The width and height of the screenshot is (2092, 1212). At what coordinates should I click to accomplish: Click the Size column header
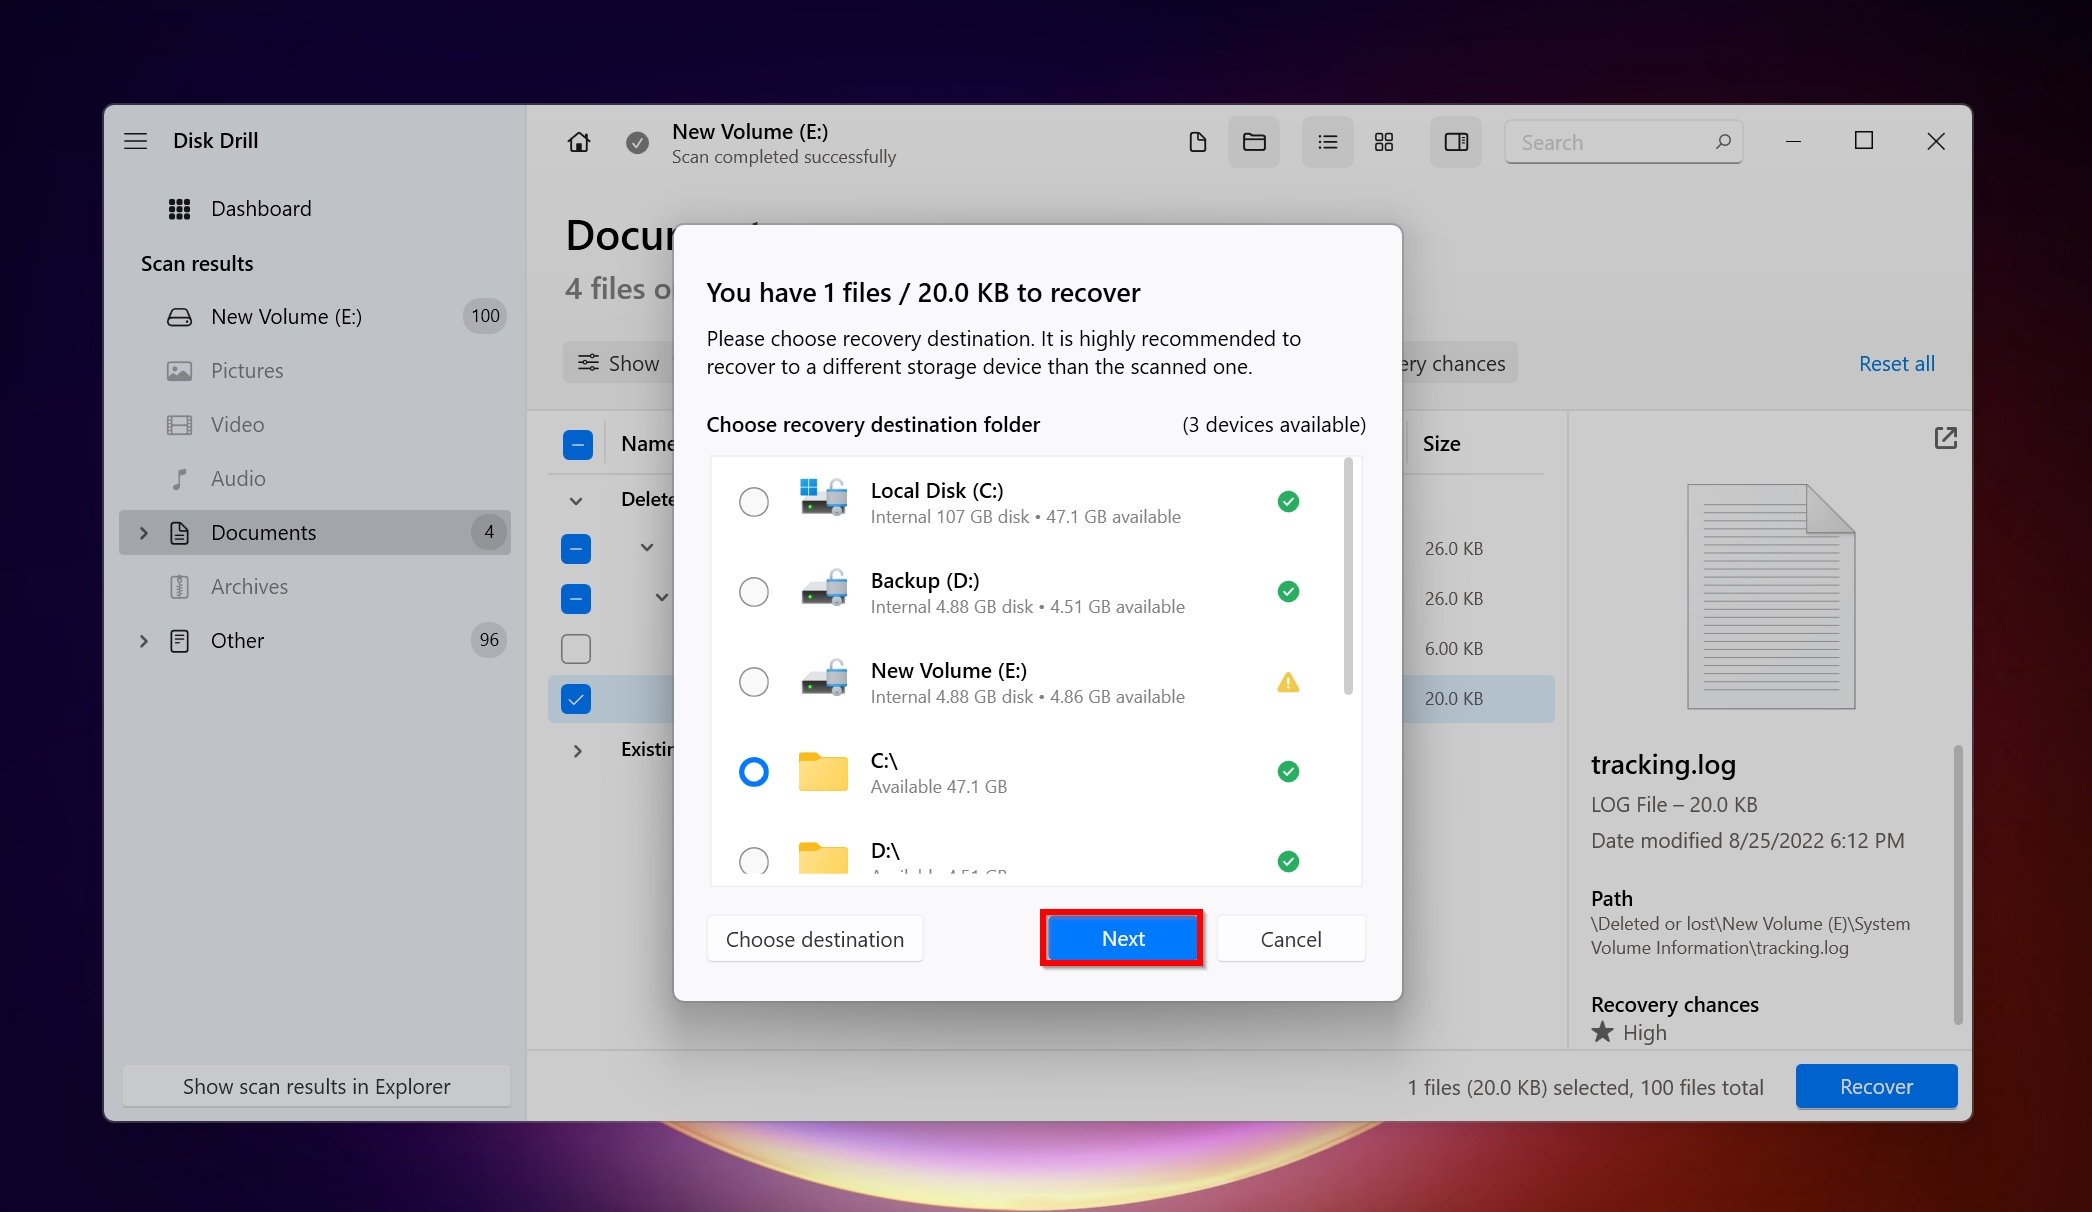[x=1441, y=444]
